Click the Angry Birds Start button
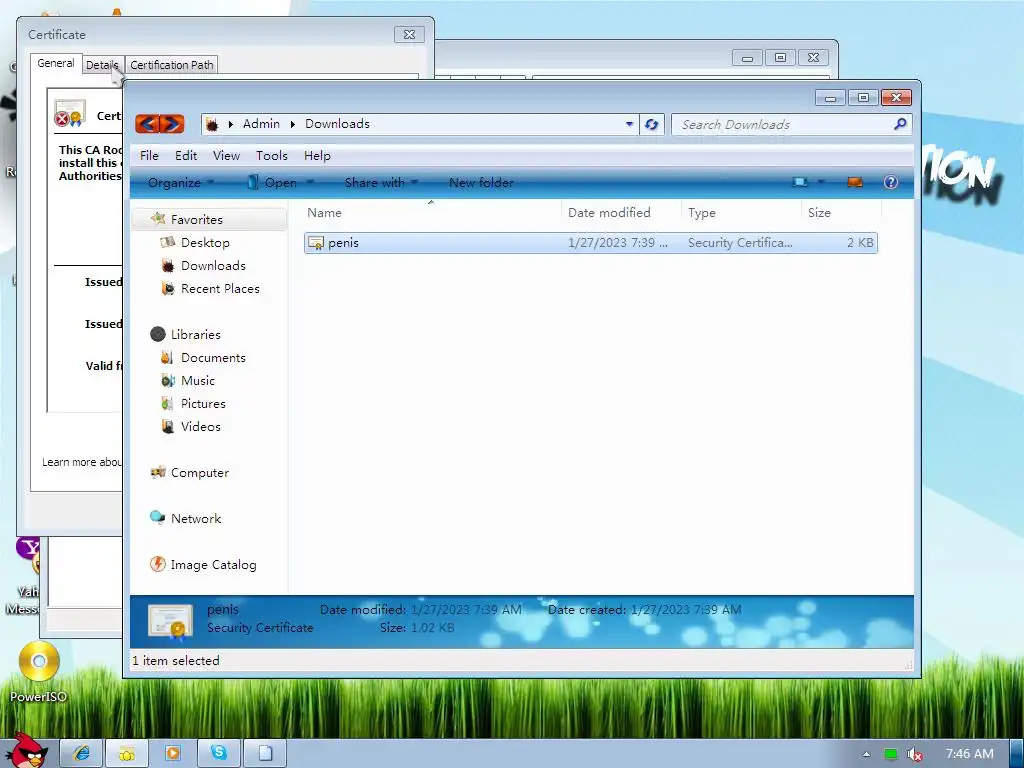 click(27, 751)
